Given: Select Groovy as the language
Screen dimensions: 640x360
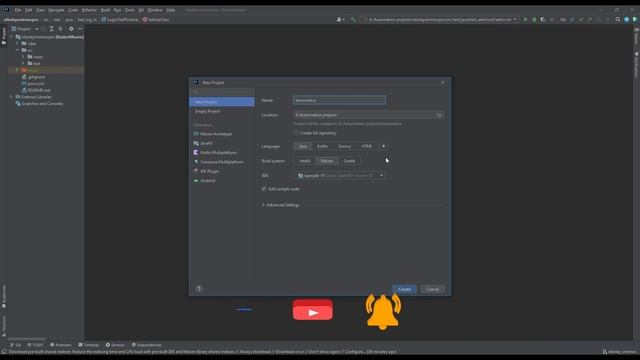Looking at the screenshot, I should 344,146.
